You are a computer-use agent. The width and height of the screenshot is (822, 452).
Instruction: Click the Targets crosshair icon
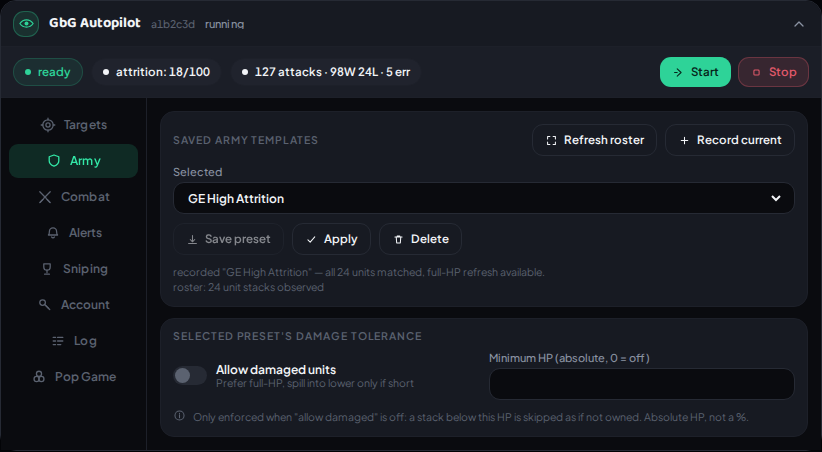pyautogui.click(x=48, y=125)
